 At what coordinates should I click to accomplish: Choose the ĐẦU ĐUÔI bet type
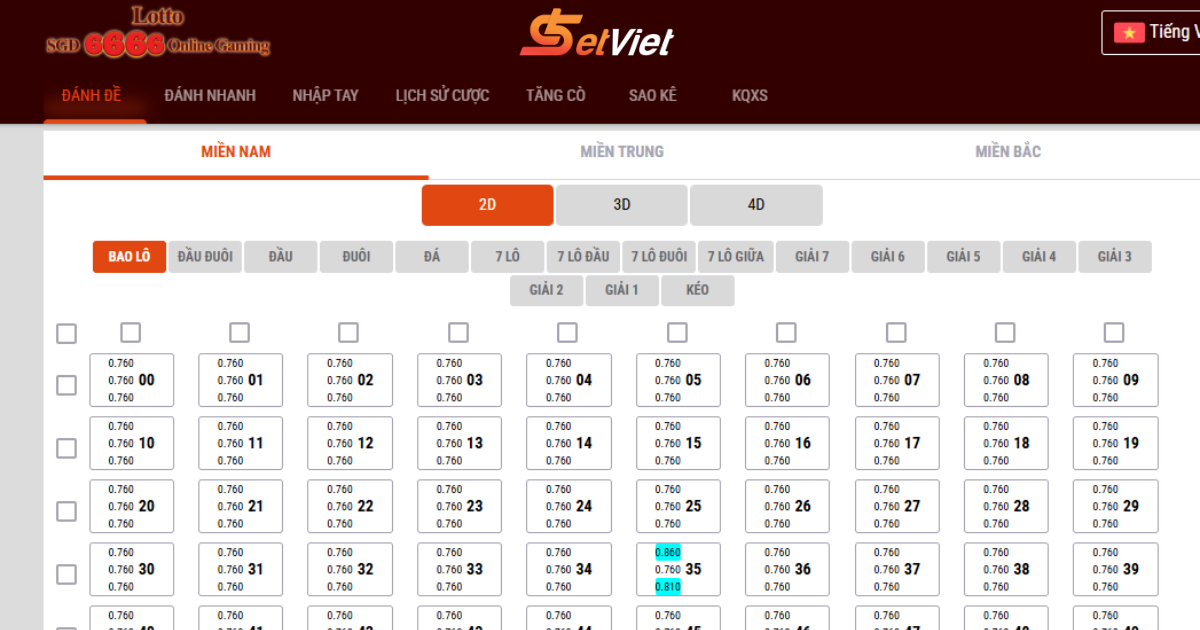click(x=205, y=256)
